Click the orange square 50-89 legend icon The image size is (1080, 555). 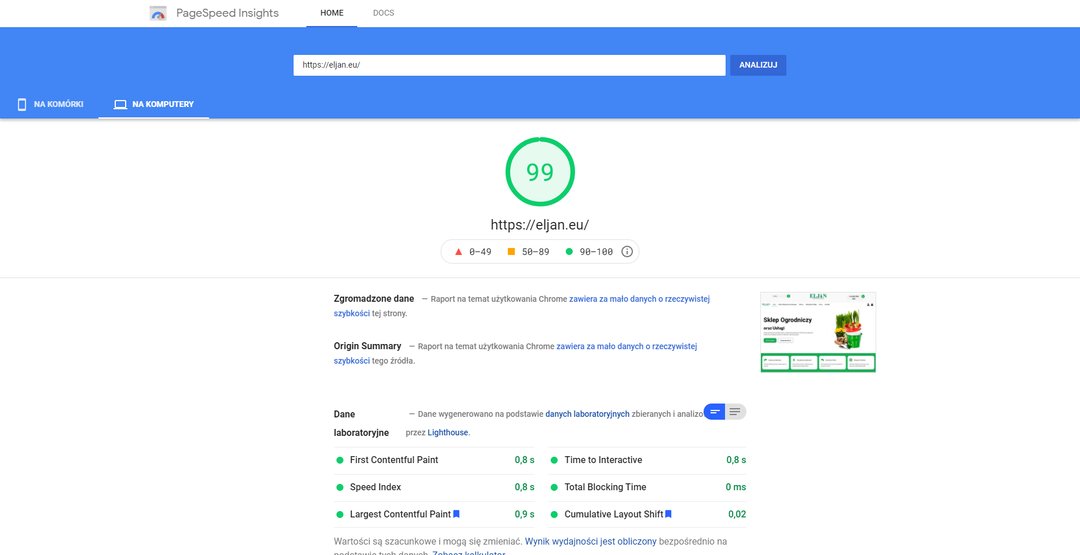click(511, 252)
